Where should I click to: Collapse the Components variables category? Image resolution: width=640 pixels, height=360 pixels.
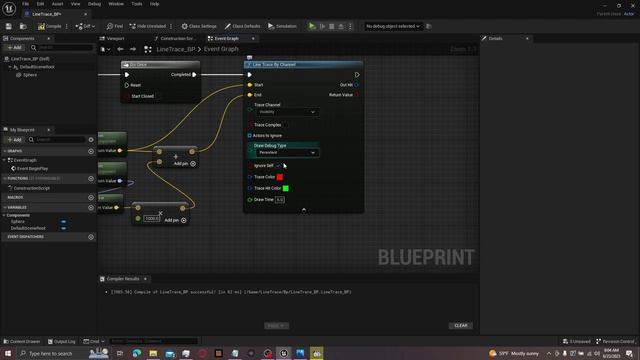4,216
